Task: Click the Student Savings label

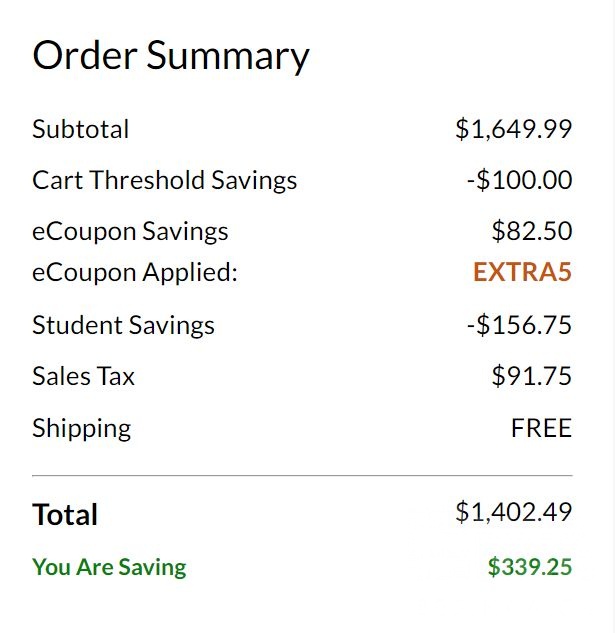Action: 123,326
